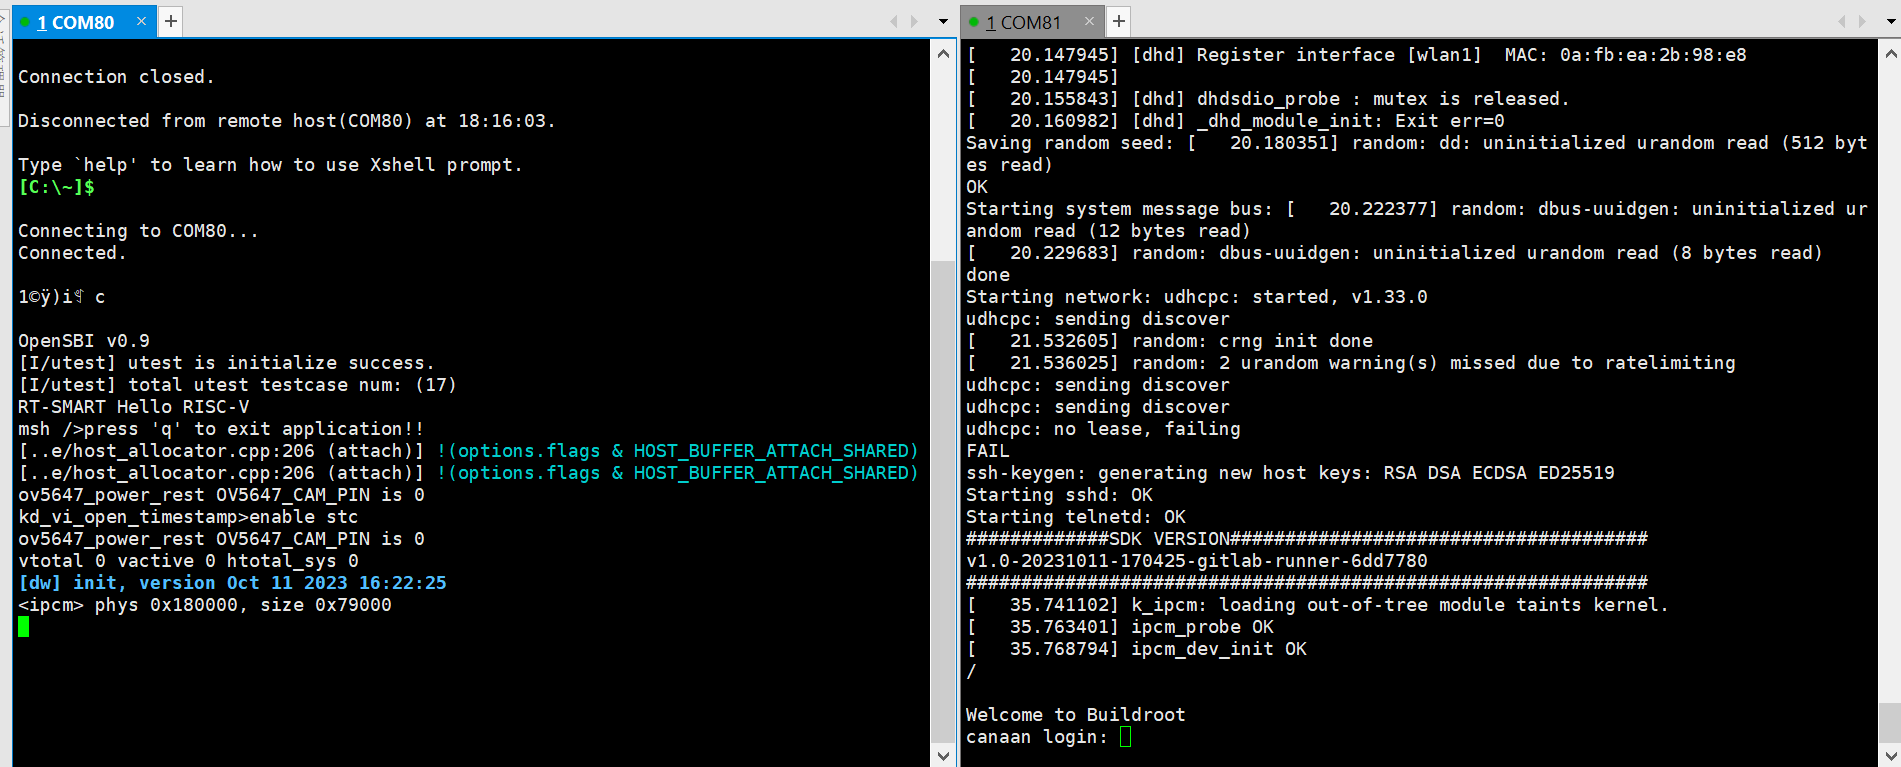This screenshot has height=767, width=1901.
Task: Open the tab list dropdown arrow
Action: pos(943,21)
